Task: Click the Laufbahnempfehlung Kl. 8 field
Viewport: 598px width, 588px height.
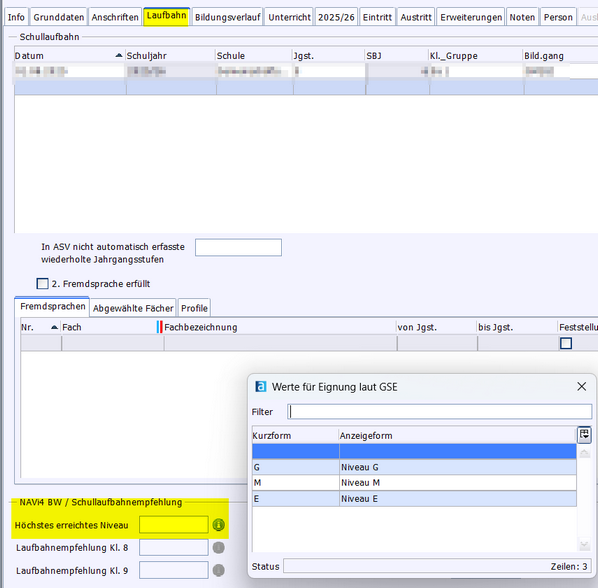Action: coord(174,548)
